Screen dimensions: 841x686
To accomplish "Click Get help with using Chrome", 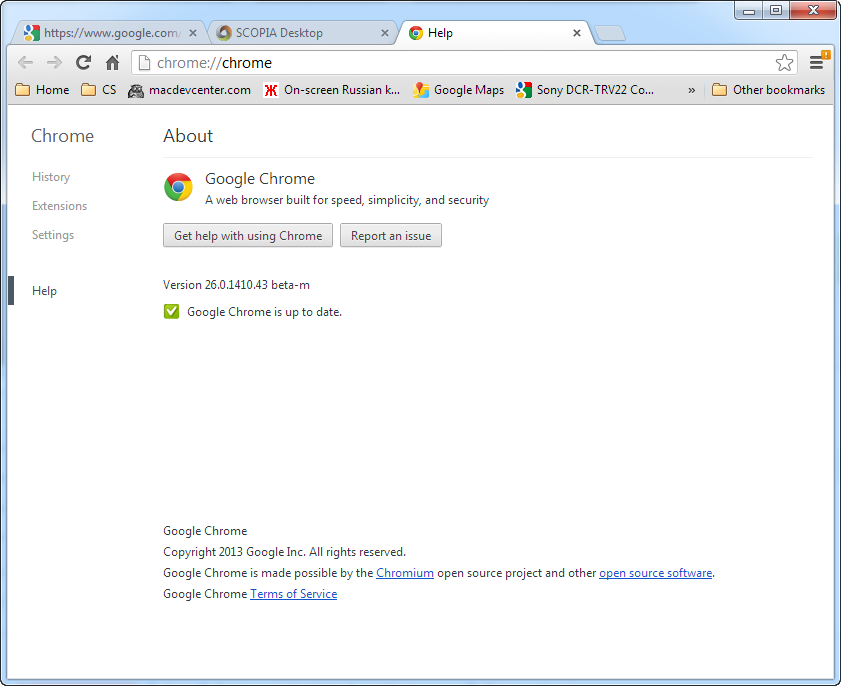I will [248, 235].
